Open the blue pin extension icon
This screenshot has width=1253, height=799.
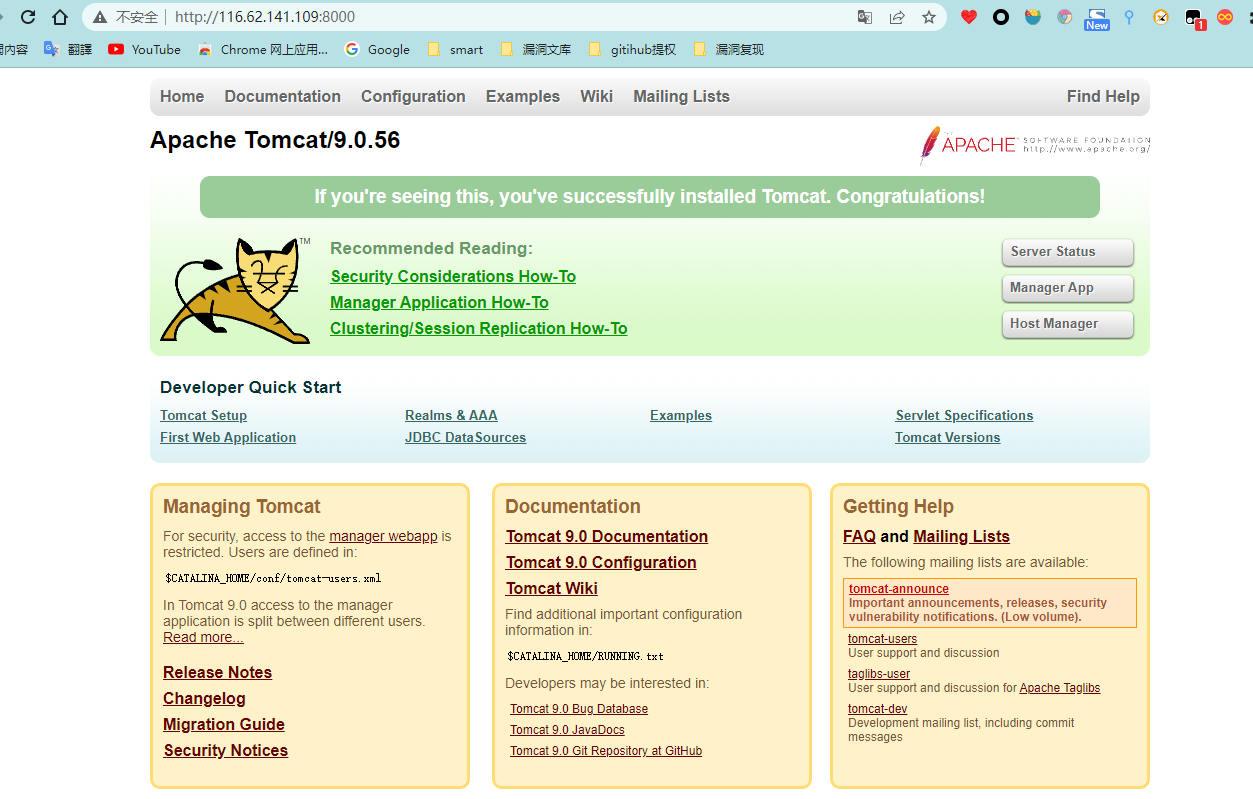pyautogui.click(x=1129, y=17)
